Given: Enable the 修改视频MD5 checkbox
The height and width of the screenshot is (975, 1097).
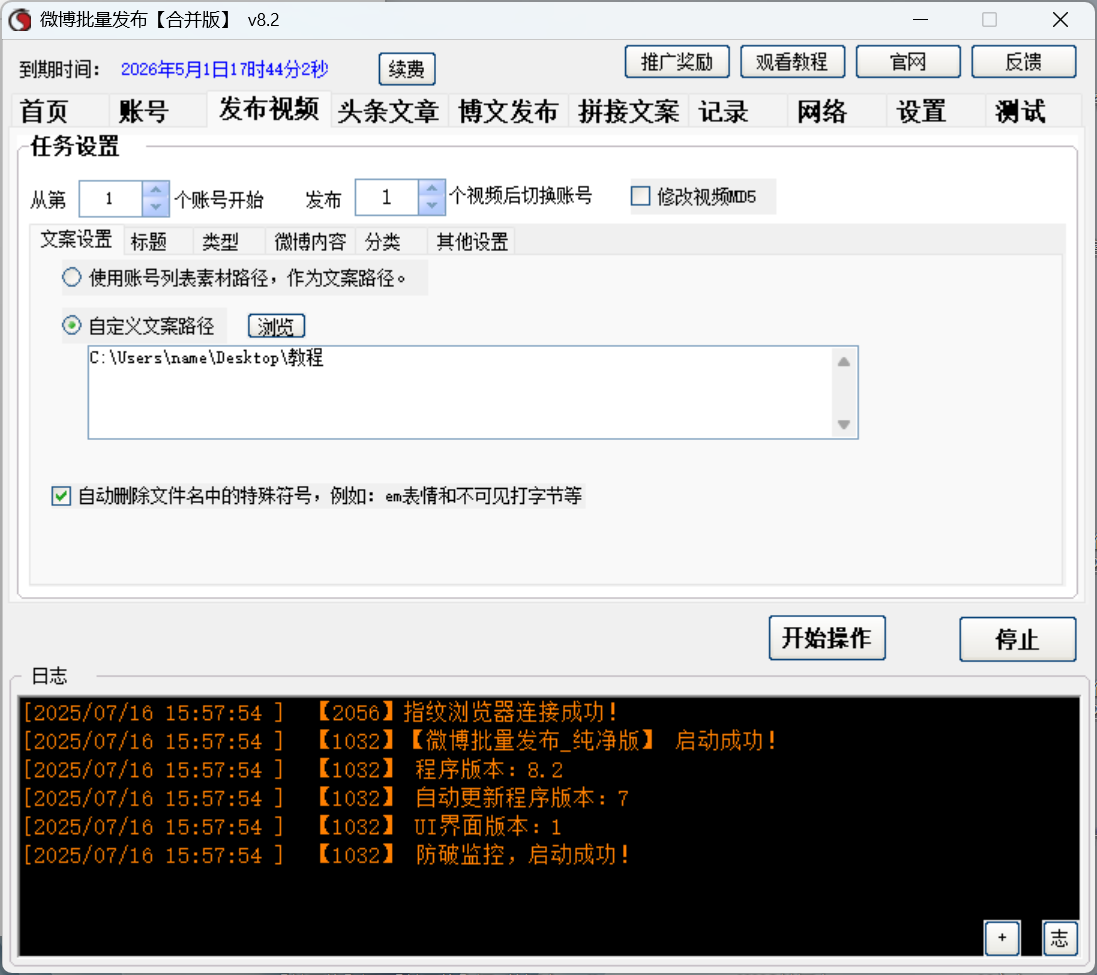Looking at the screenshot, I should 640,196.
